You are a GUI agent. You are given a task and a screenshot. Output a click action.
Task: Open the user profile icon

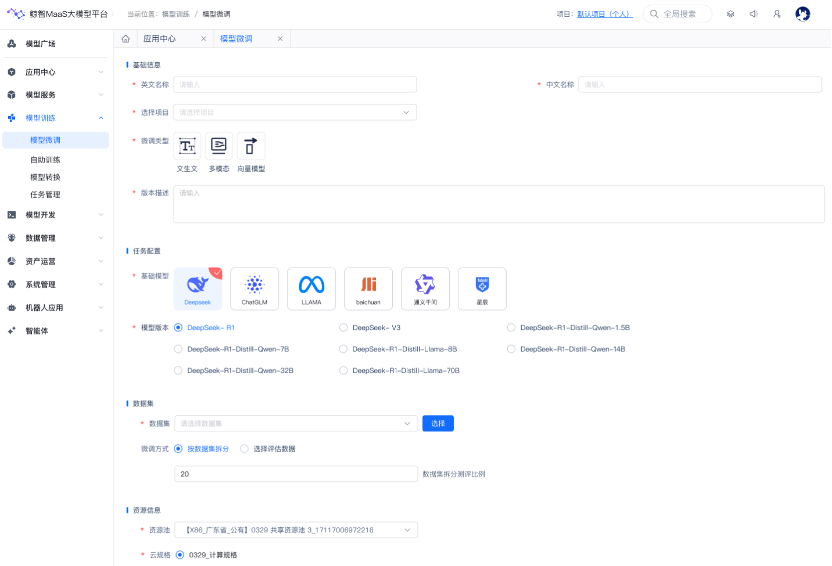777,14
